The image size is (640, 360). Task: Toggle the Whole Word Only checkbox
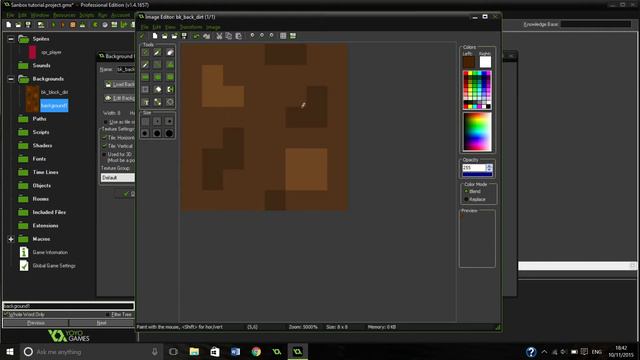tap(6, 314)
